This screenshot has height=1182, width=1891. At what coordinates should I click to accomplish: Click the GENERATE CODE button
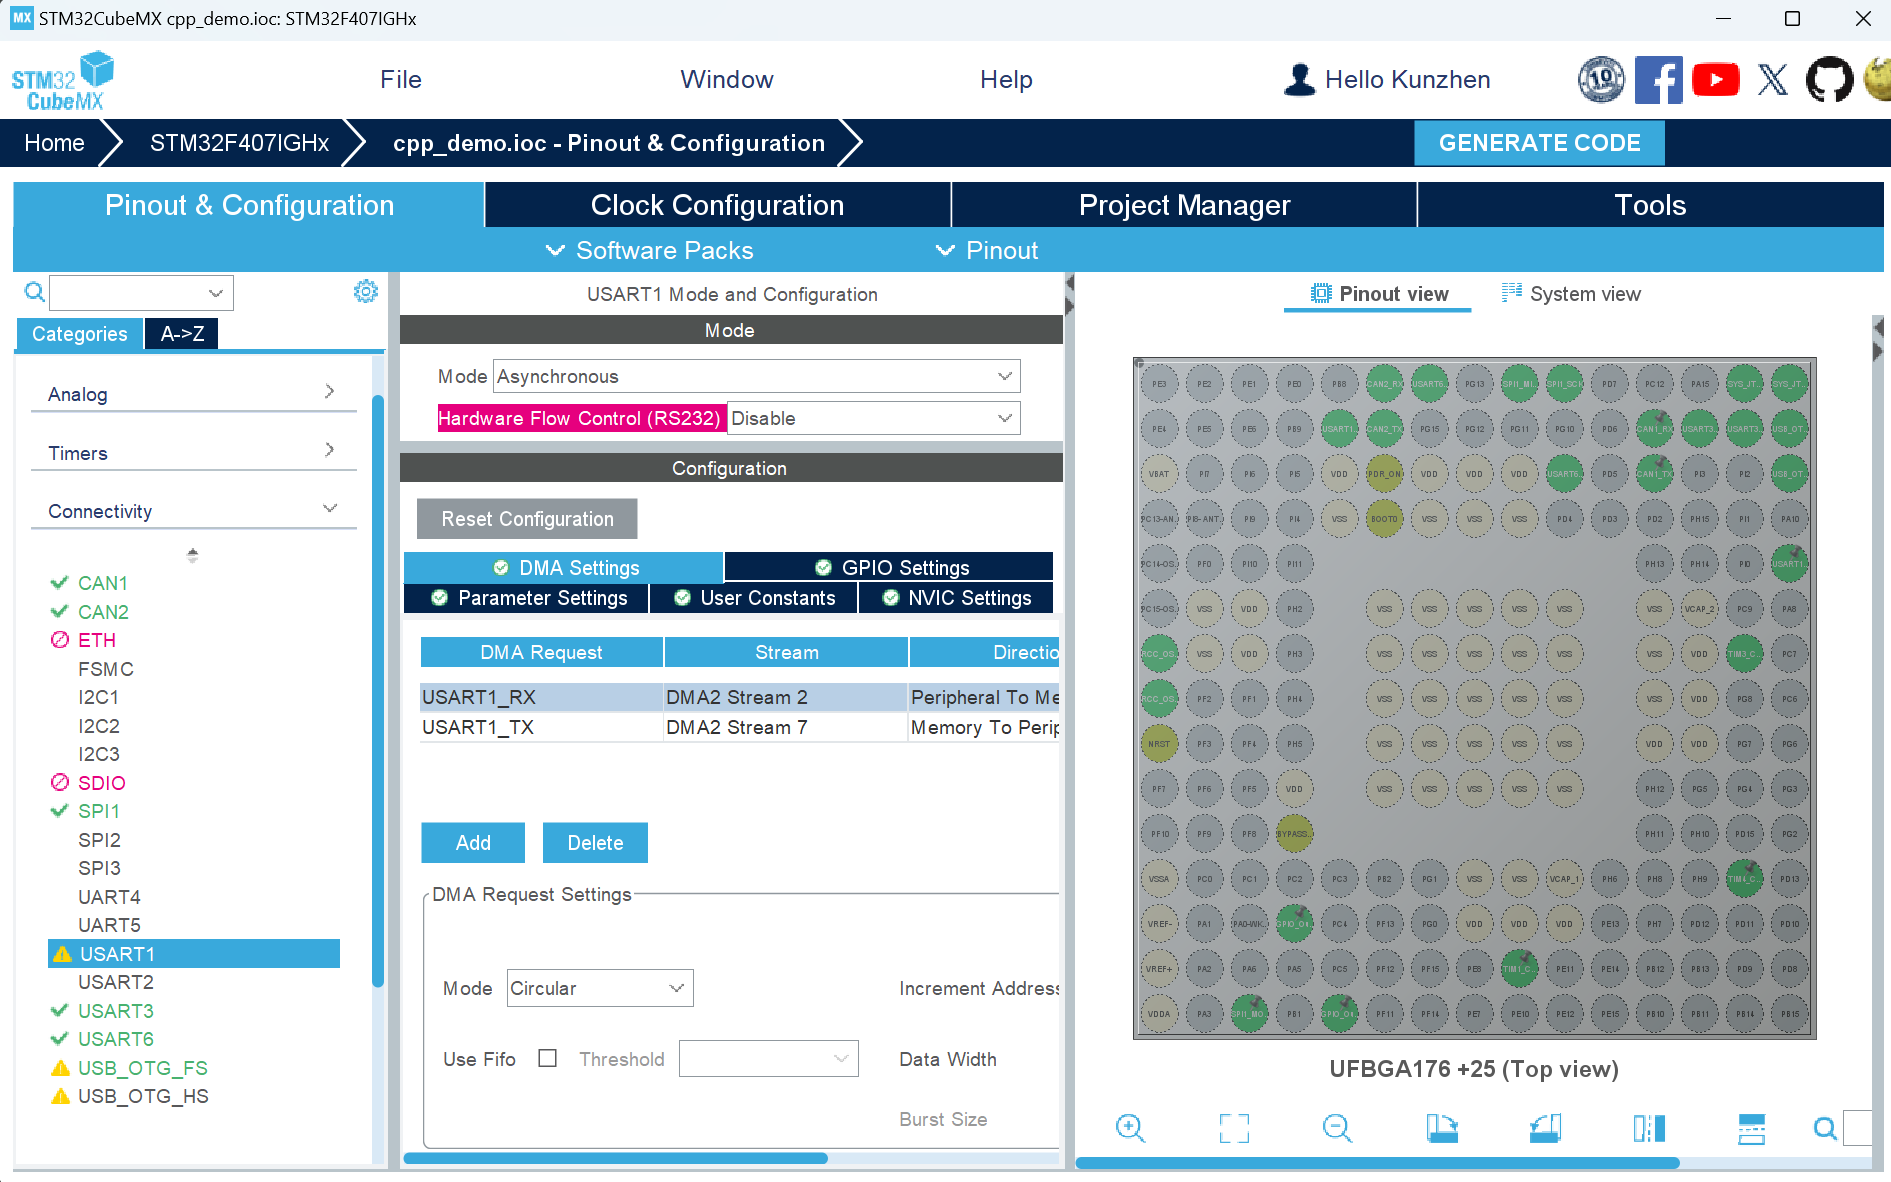point(1539,143)
